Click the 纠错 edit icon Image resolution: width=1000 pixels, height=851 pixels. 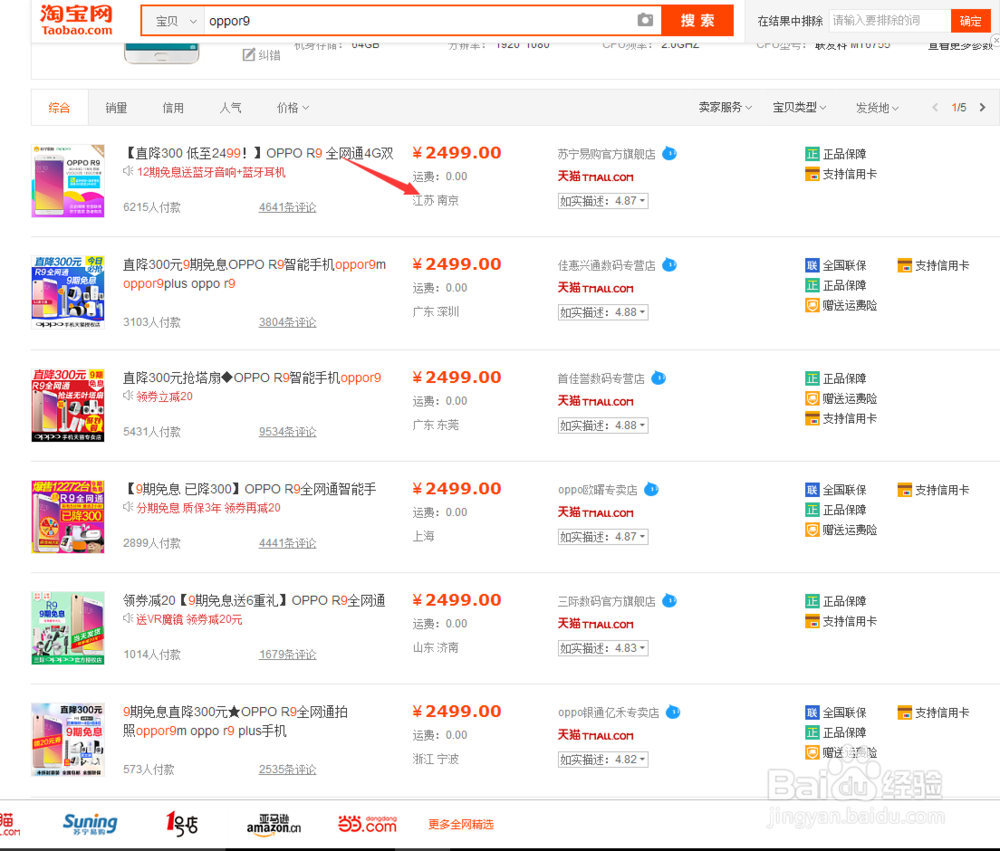click(x=249, y=55)
